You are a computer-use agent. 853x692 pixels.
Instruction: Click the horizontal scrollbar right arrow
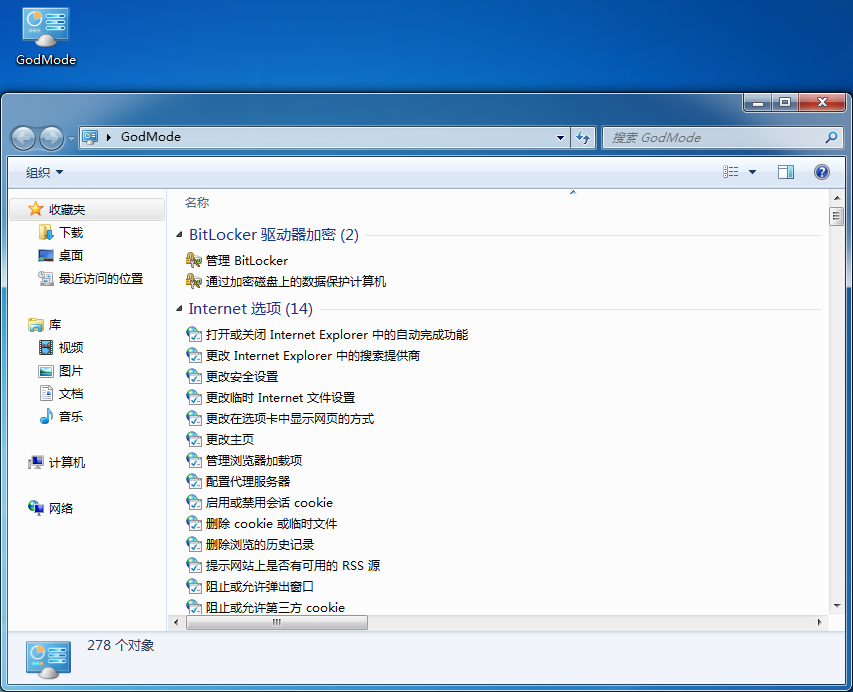pos(819,622)
